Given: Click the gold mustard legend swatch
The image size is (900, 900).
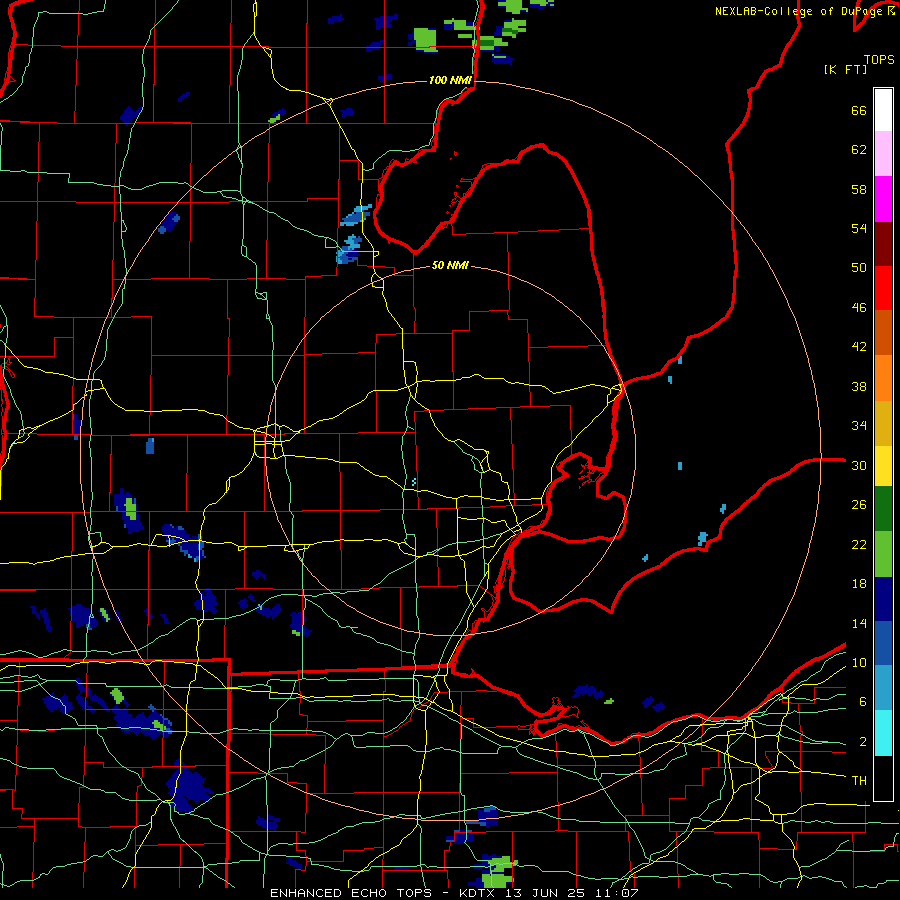Looking at the screenshot, I should click(x=883, y=423).
